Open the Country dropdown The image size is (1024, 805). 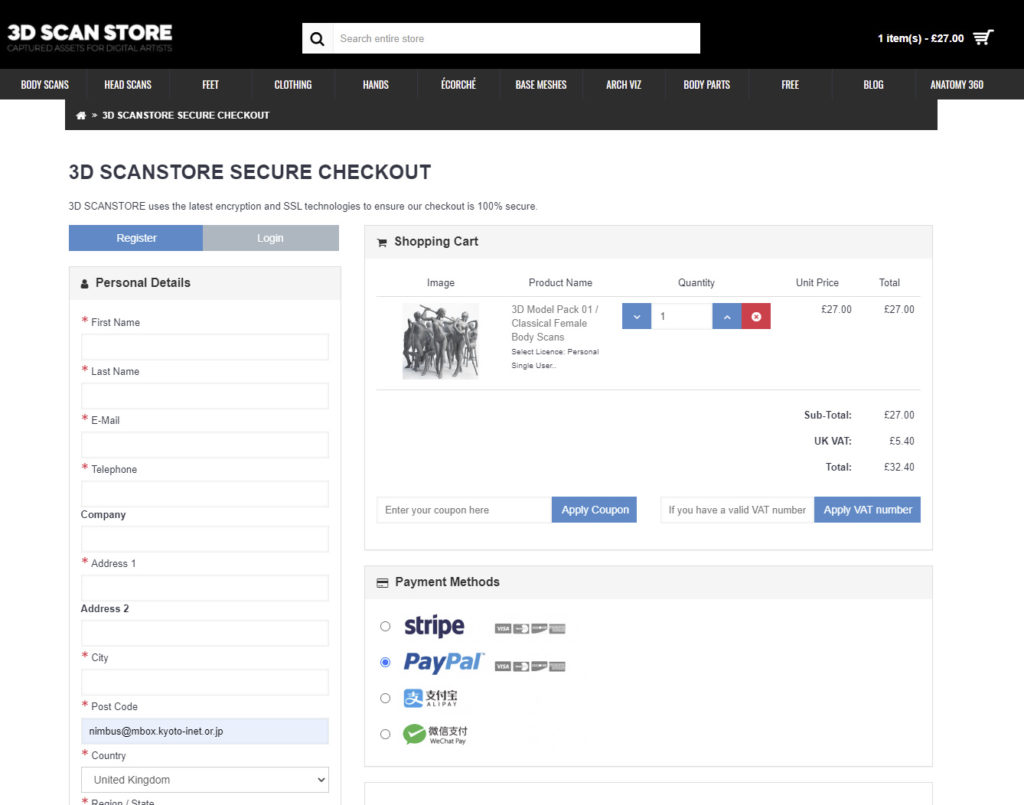coord(205,780)
